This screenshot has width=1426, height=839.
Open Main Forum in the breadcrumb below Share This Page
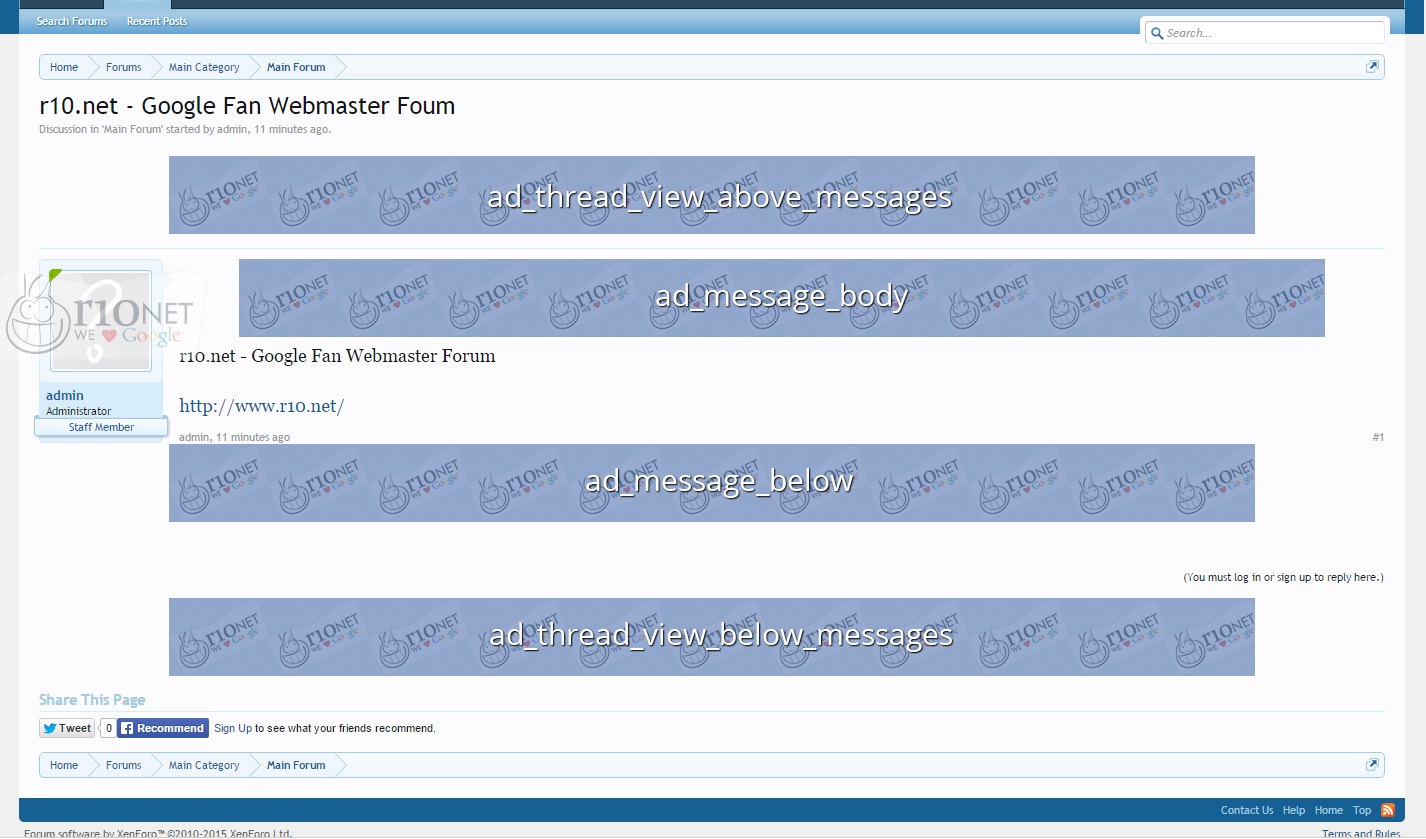pyautogui.click(x=296, y=765)
